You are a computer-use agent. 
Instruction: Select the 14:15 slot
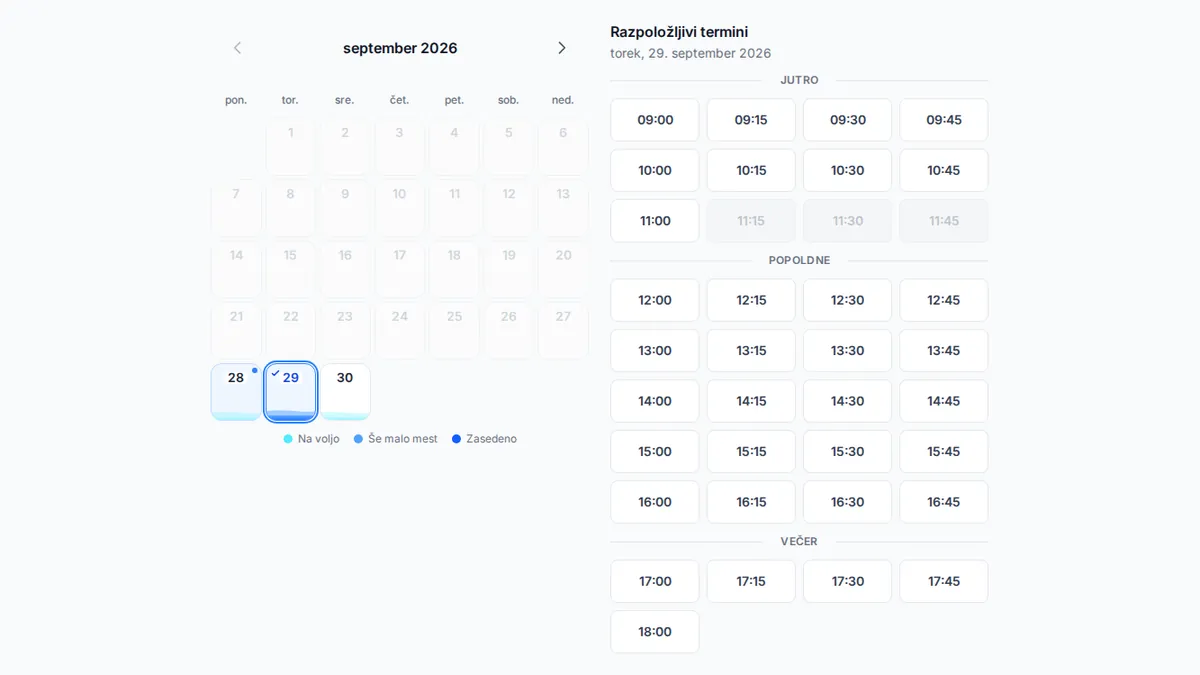click(751, 401)
